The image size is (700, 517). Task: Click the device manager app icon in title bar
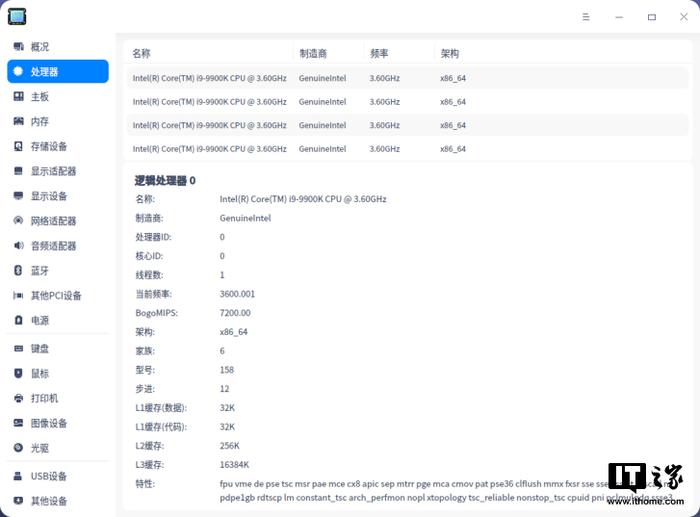[x=17, y=17]
